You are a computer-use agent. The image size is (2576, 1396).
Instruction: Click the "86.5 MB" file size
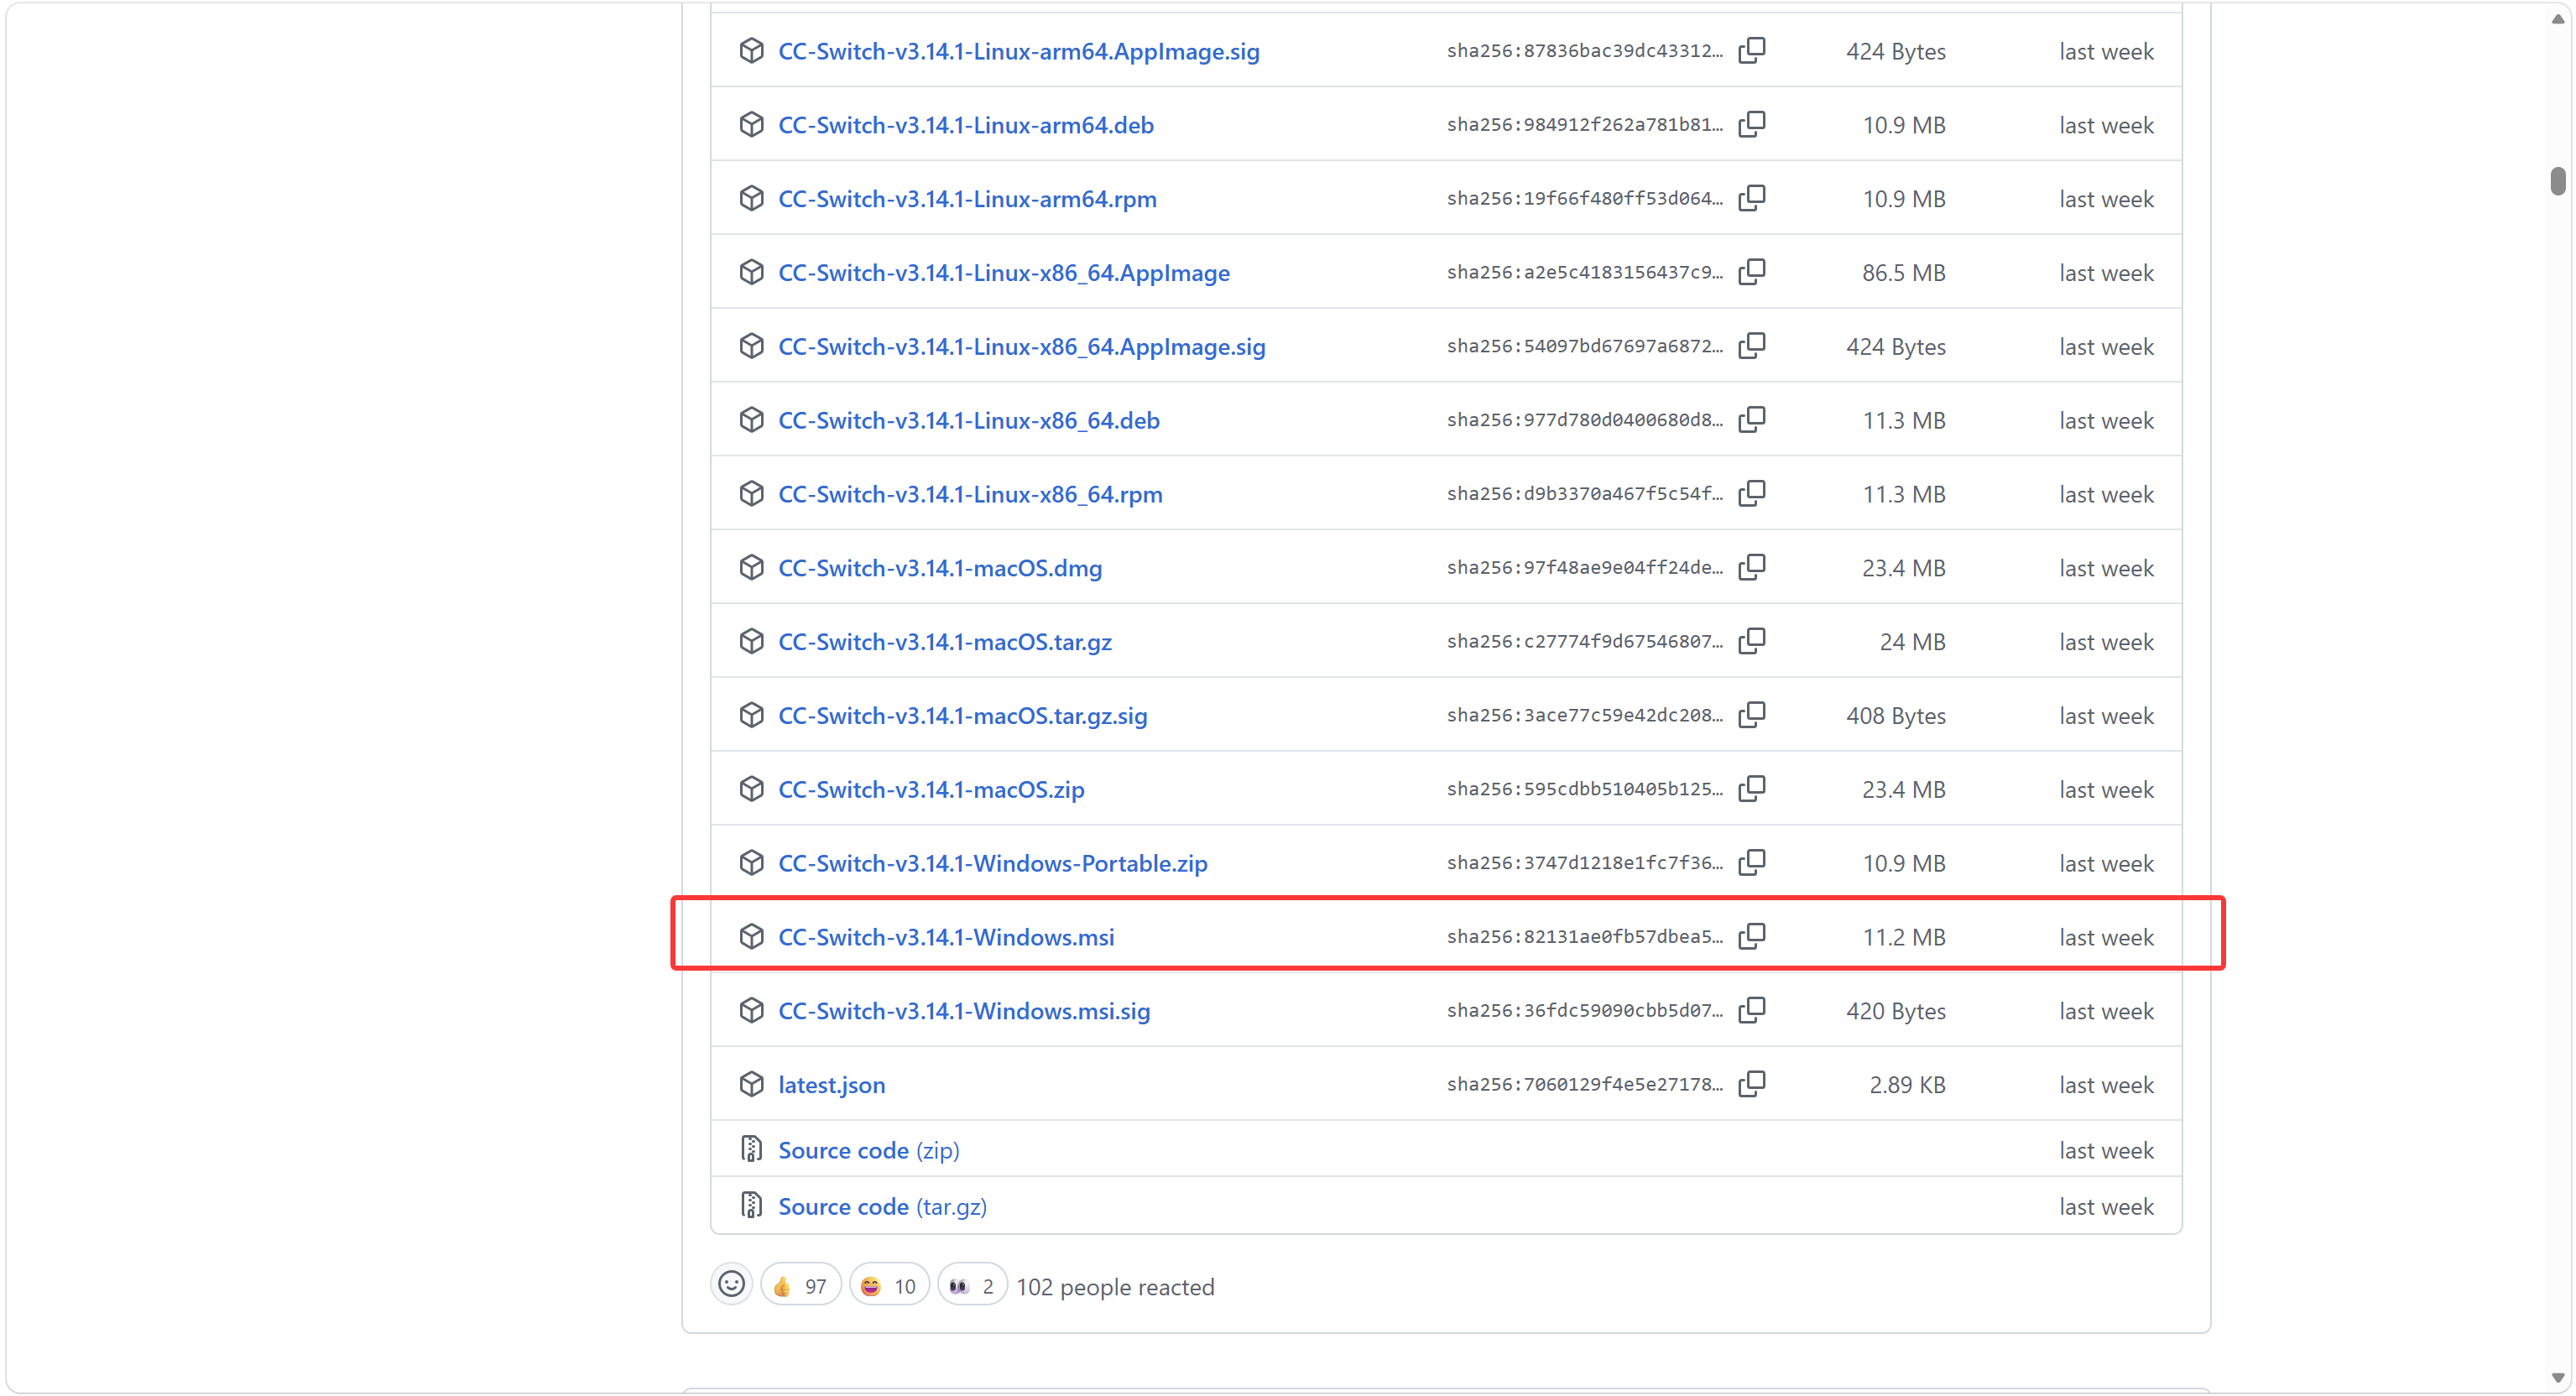tap(1904, 273)
